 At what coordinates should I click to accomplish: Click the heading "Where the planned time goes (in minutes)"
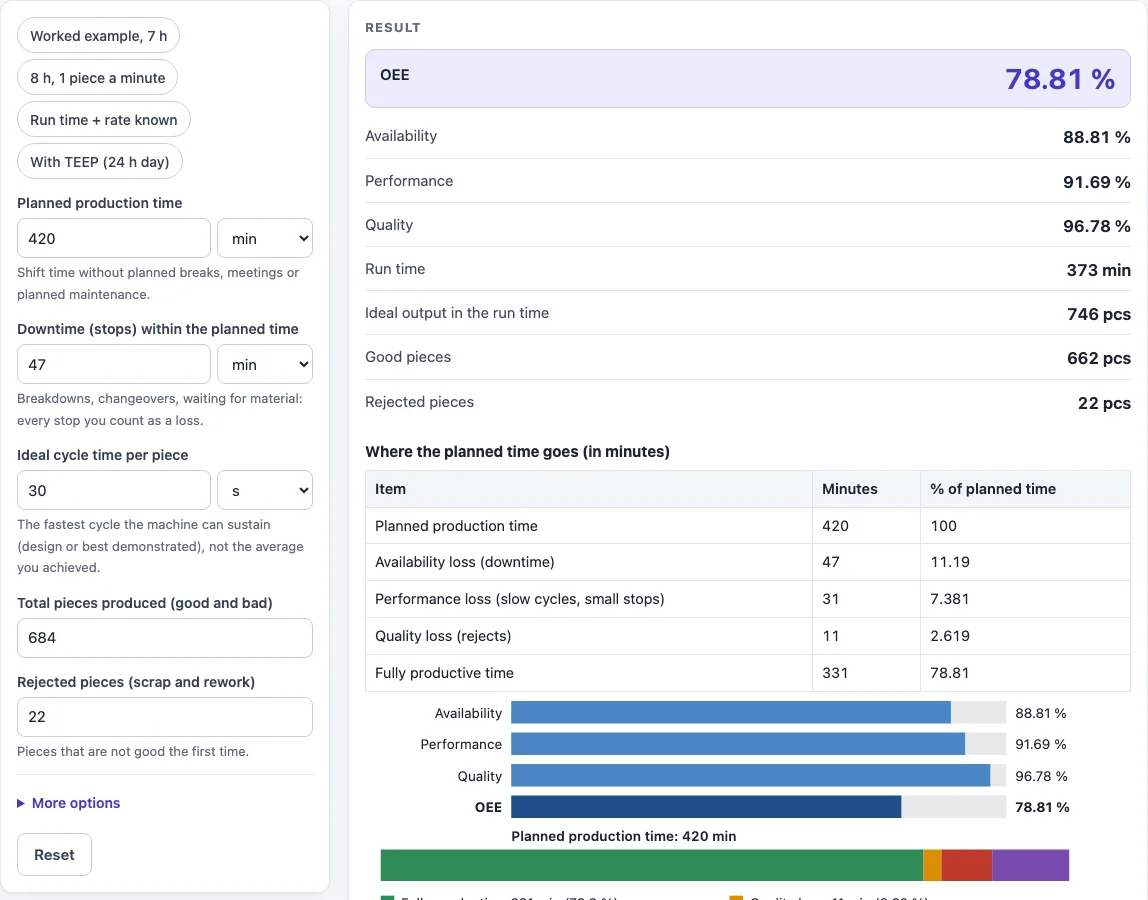coord(518,451)
